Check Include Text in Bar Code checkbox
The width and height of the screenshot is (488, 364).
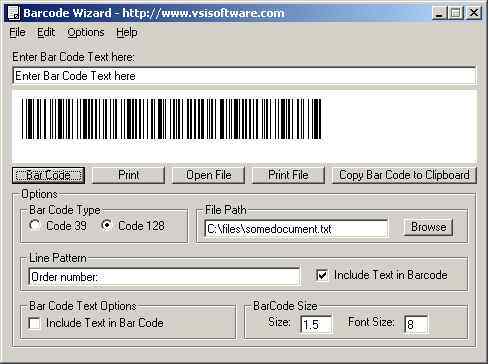35,323
